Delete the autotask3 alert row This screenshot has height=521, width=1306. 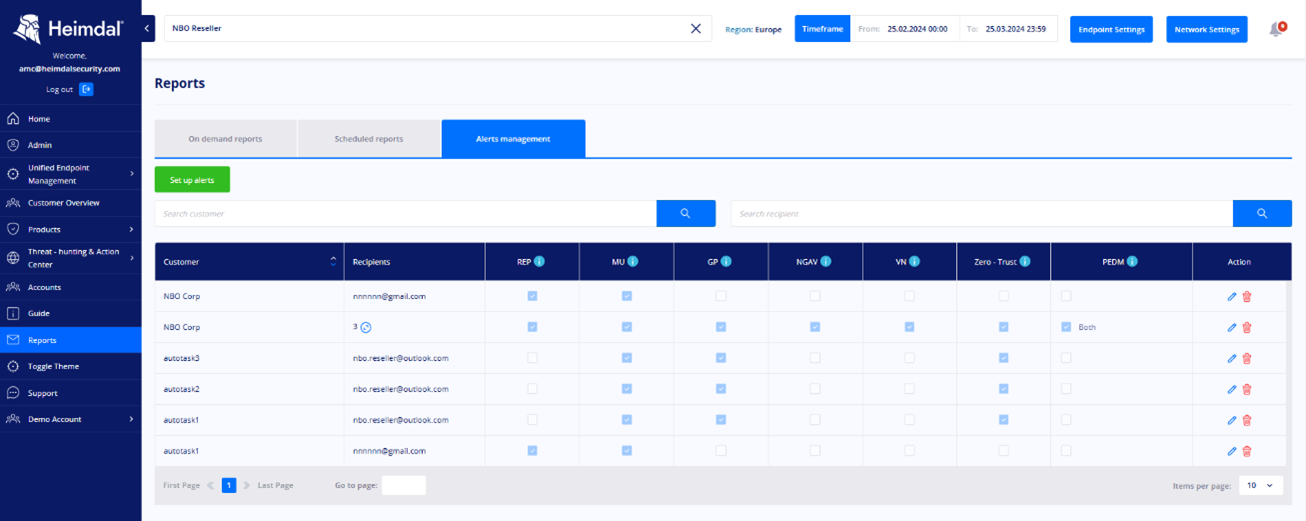coord(1247,358)
